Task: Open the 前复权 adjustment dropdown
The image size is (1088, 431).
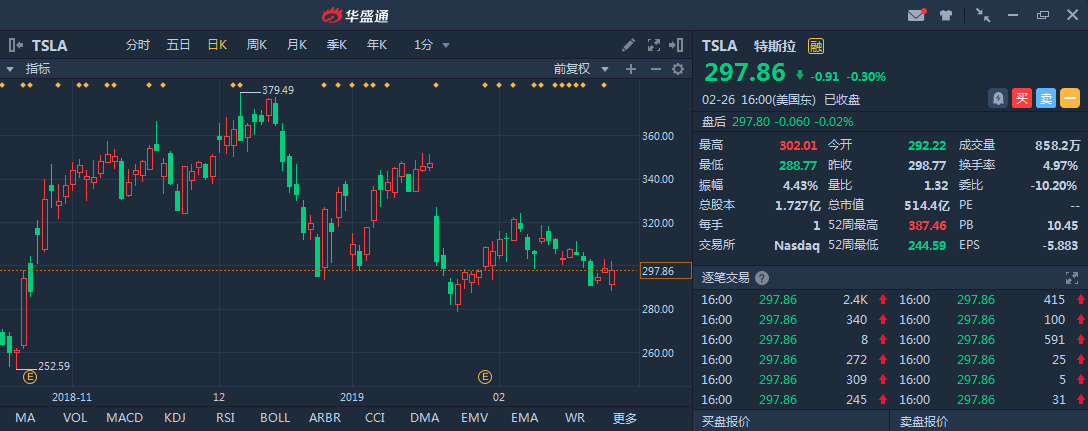Action: point(578,69)
